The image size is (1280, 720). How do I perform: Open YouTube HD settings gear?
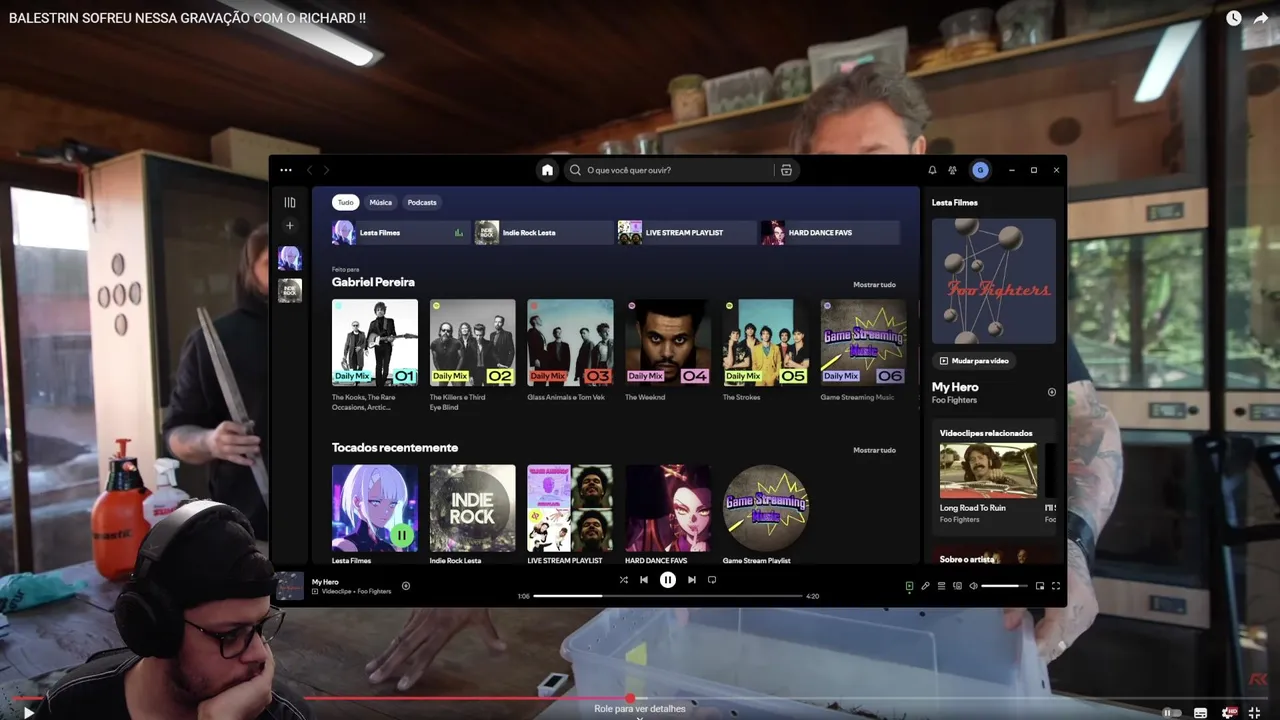1228,713
